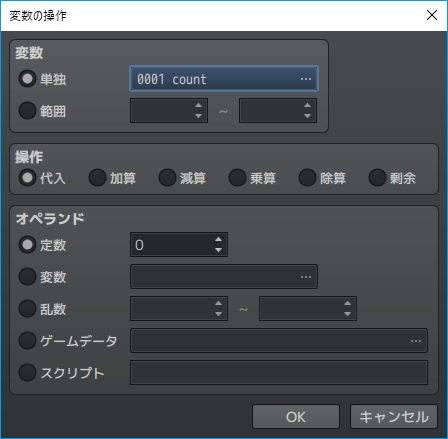Decrease the random maximum value down arrow
This screenshot has height=439, width=448.
point(347,314)
